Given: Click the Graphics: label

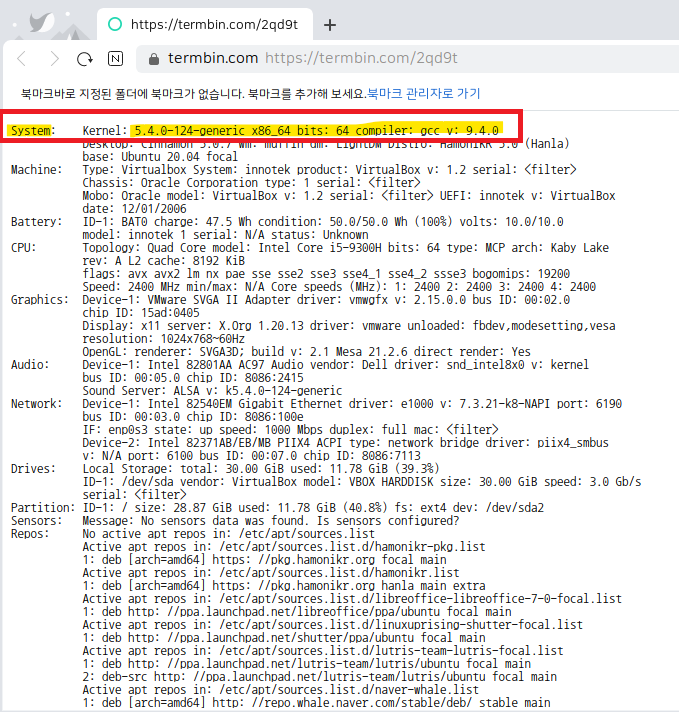Looking at the screenshot, I should (40, 300).
